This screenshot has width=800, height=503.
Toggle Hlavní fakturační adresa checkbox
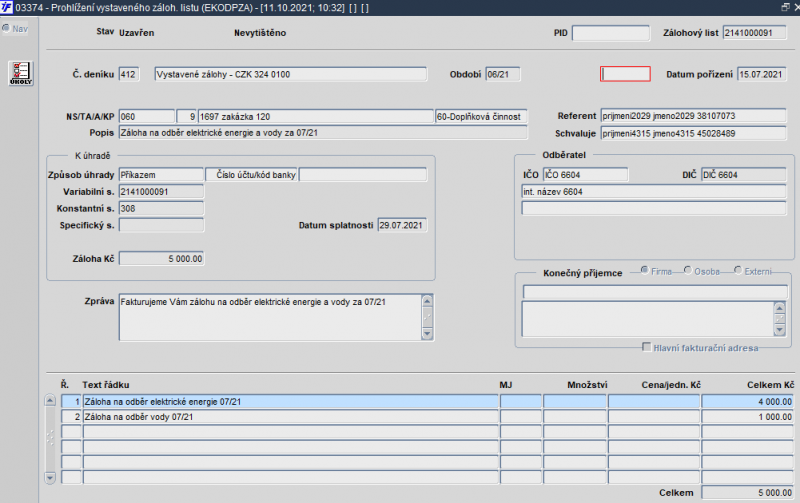coord(646,347)
